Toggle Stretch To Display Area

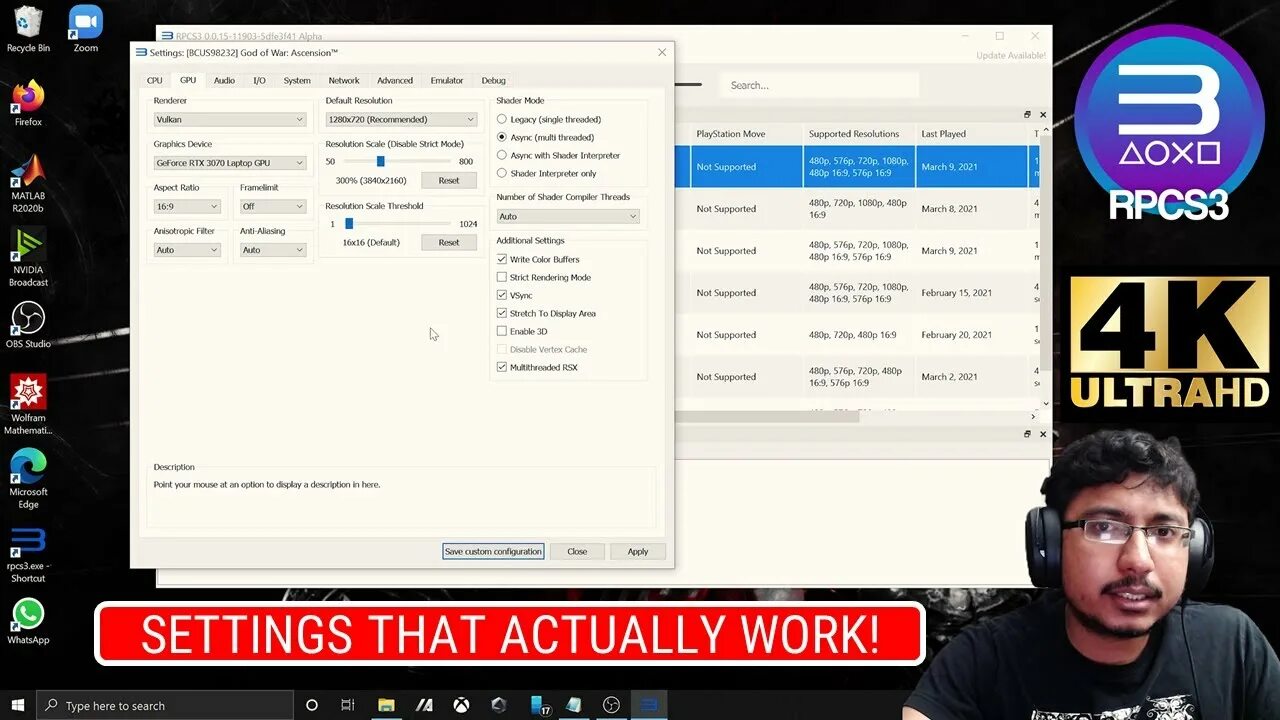(x=546, y=313)
